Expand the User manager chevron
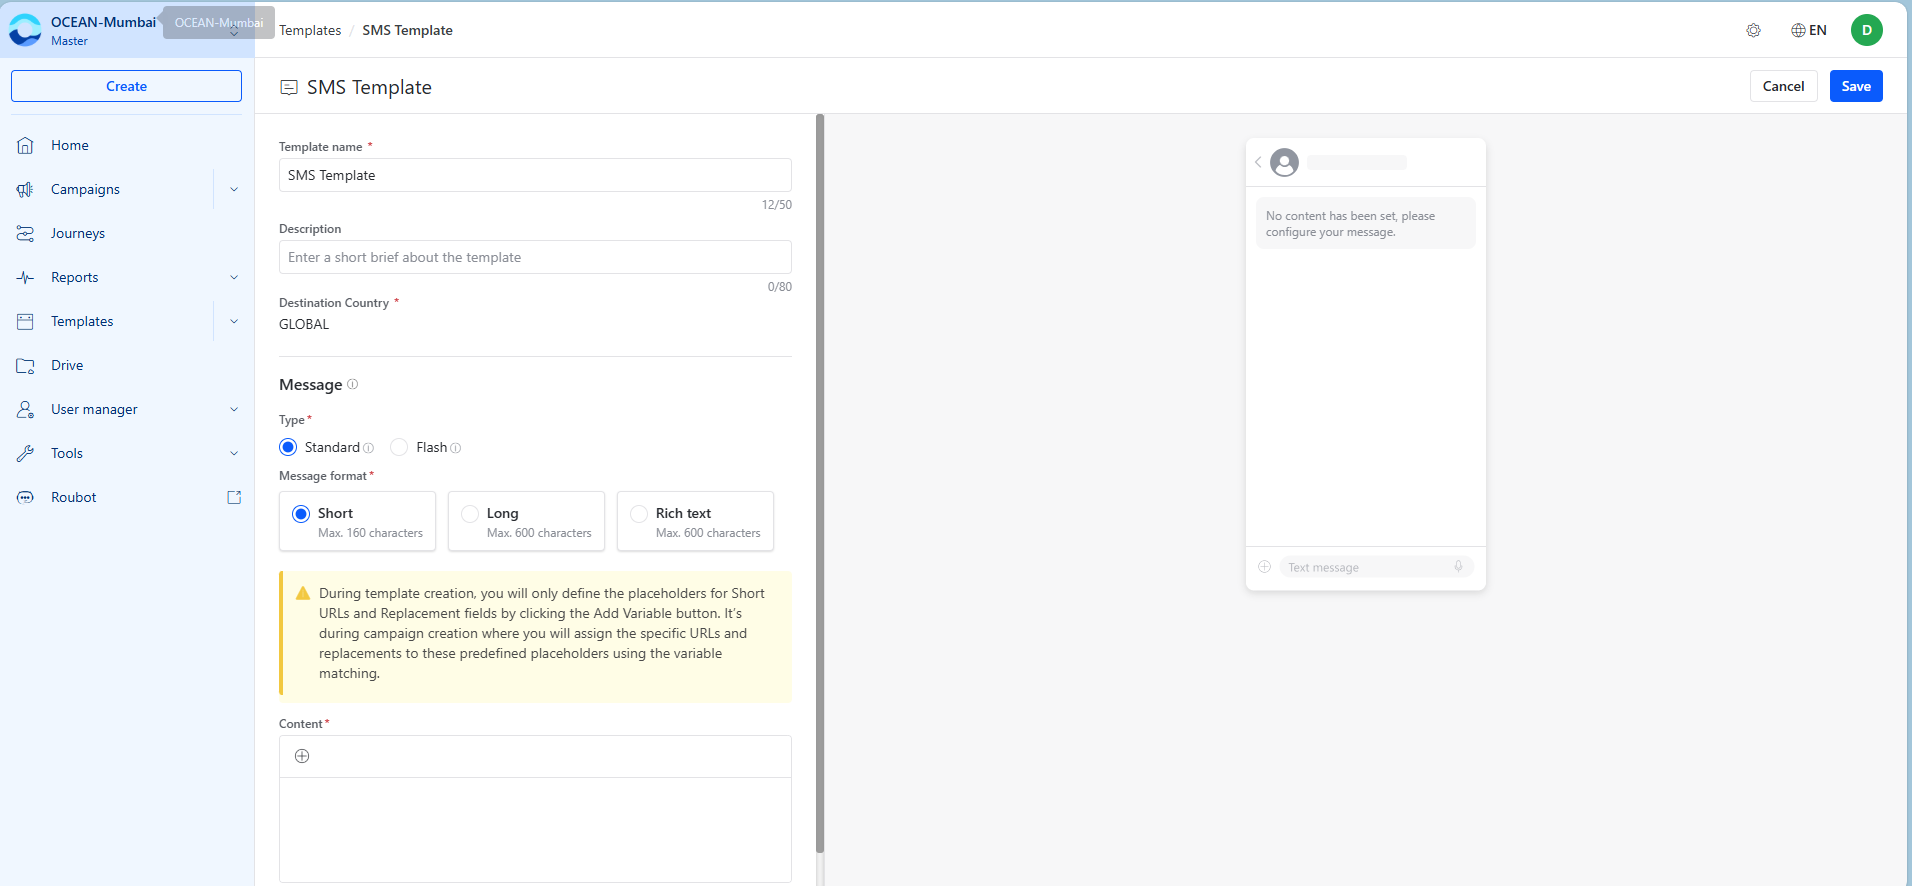This screenshot has width=1912, height=886. (x=234, y=409)
